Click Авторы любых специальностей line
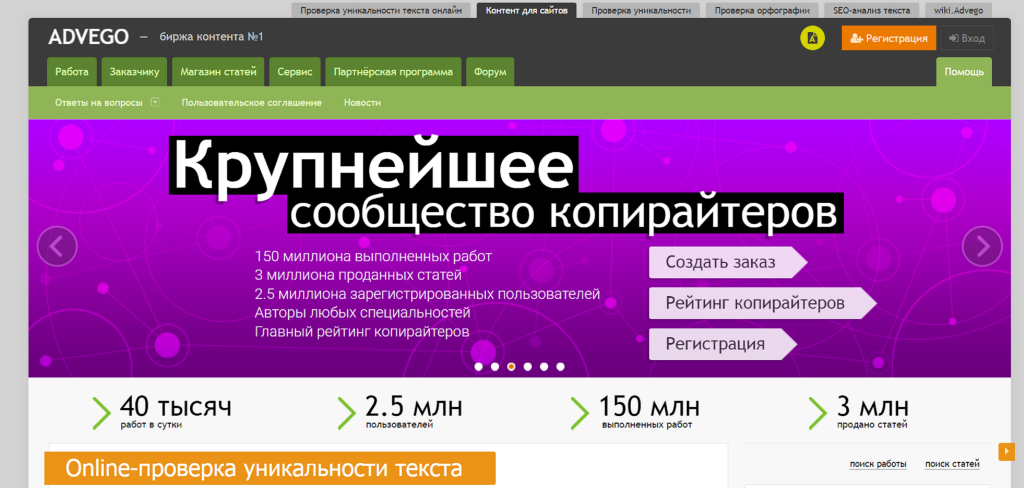Screen dimensions: 1024x488 pos(362,313)
